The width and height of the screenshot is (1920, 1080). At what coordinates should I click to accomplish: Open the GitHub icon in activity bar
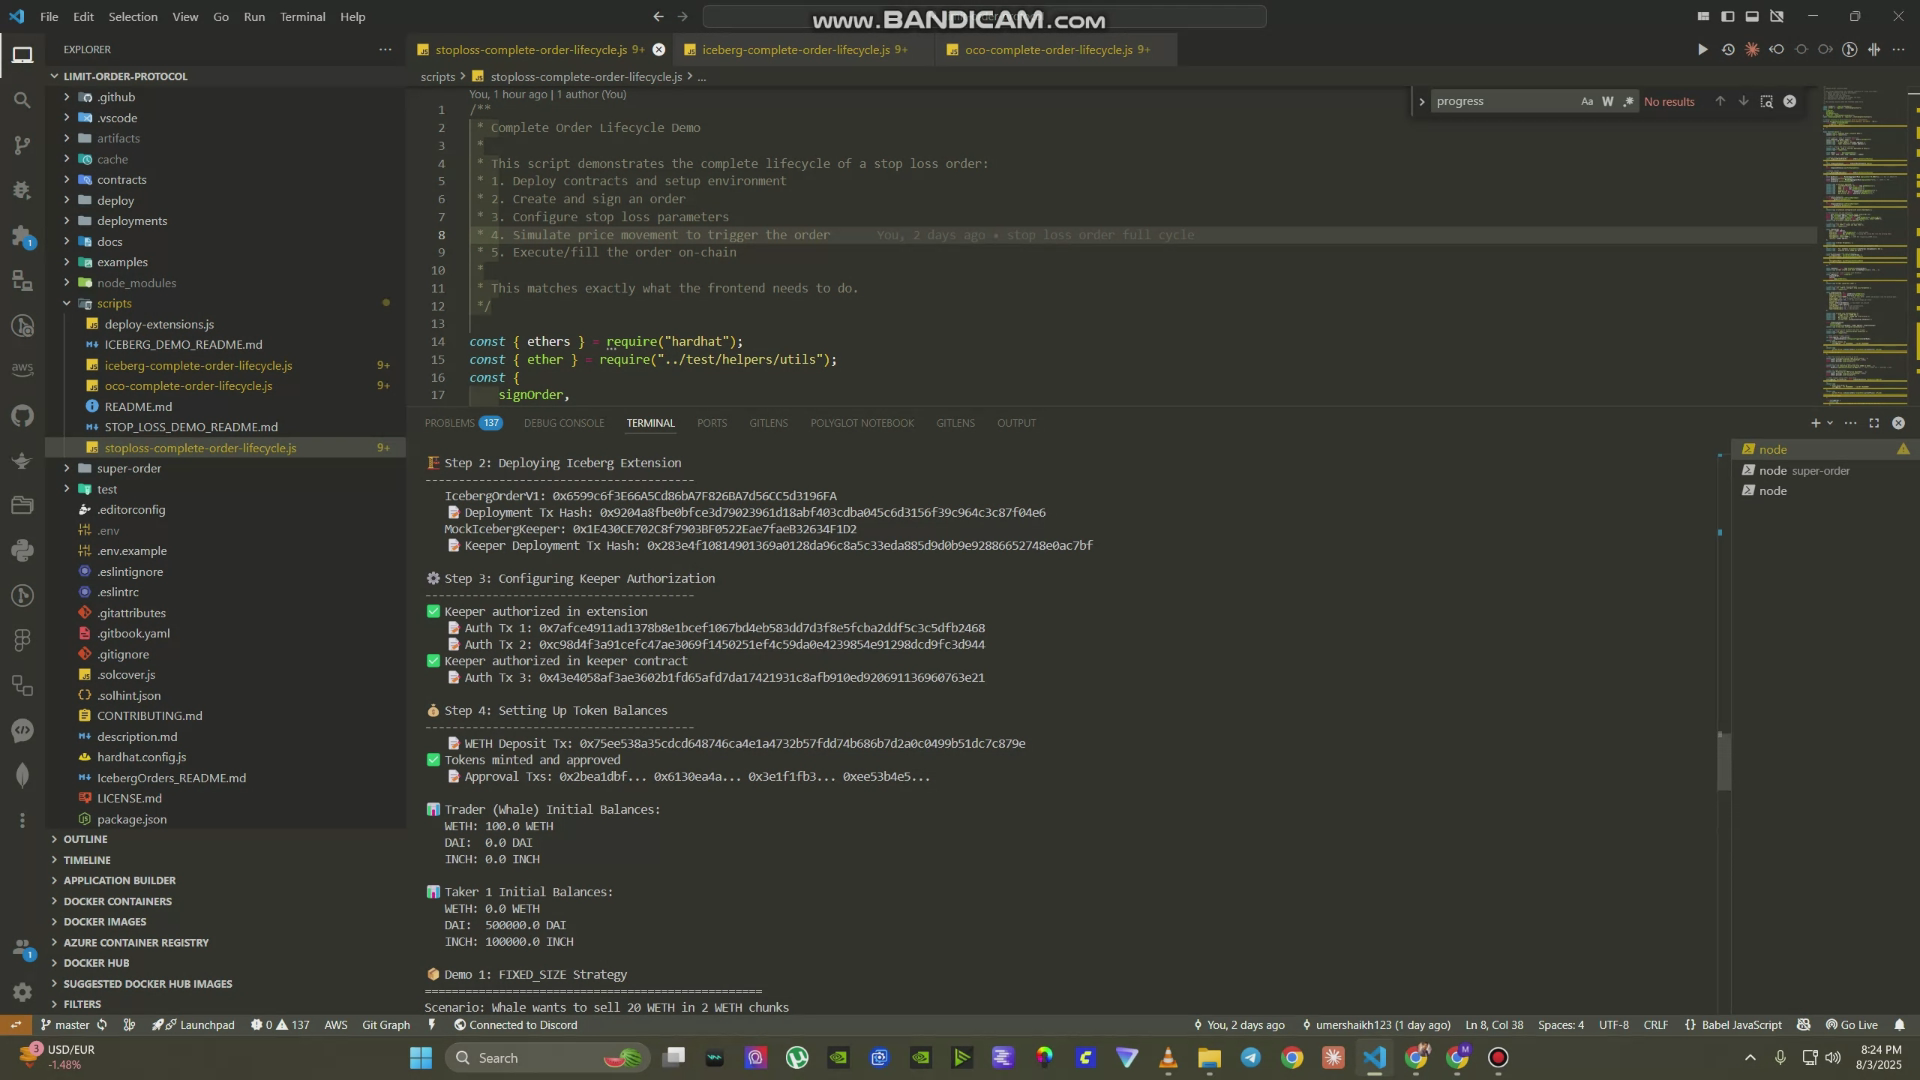coord(22,415)
